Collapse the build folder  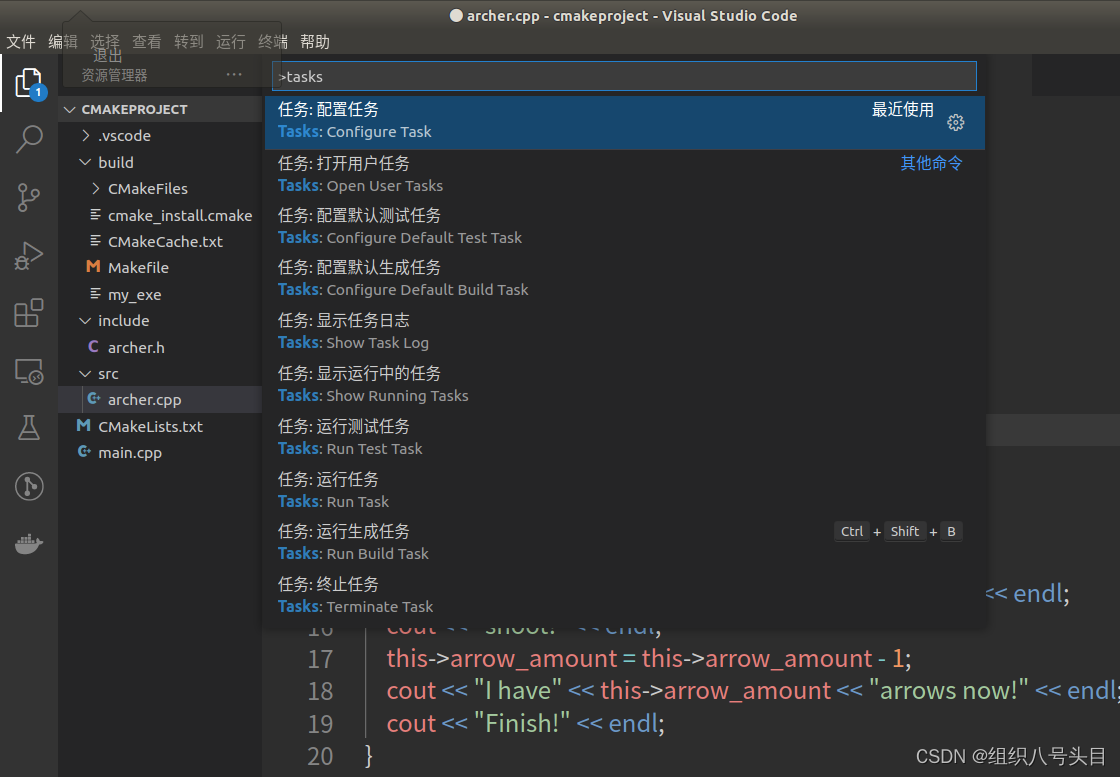[85, 162]
